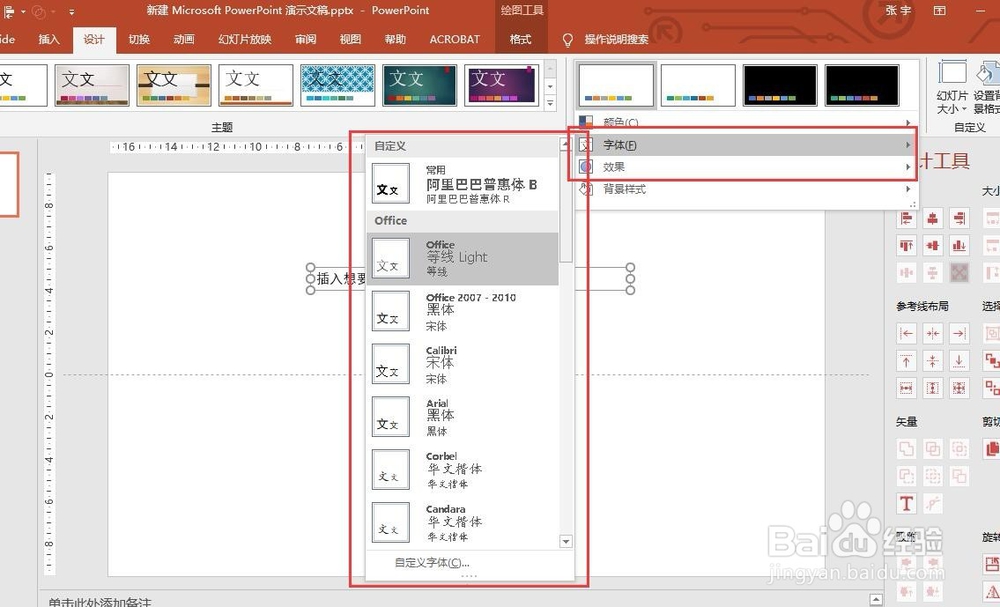Click the lightbulb Tell Me icon
The width and height of the screenshot is (1000, 607).
[x=568, y=40]
